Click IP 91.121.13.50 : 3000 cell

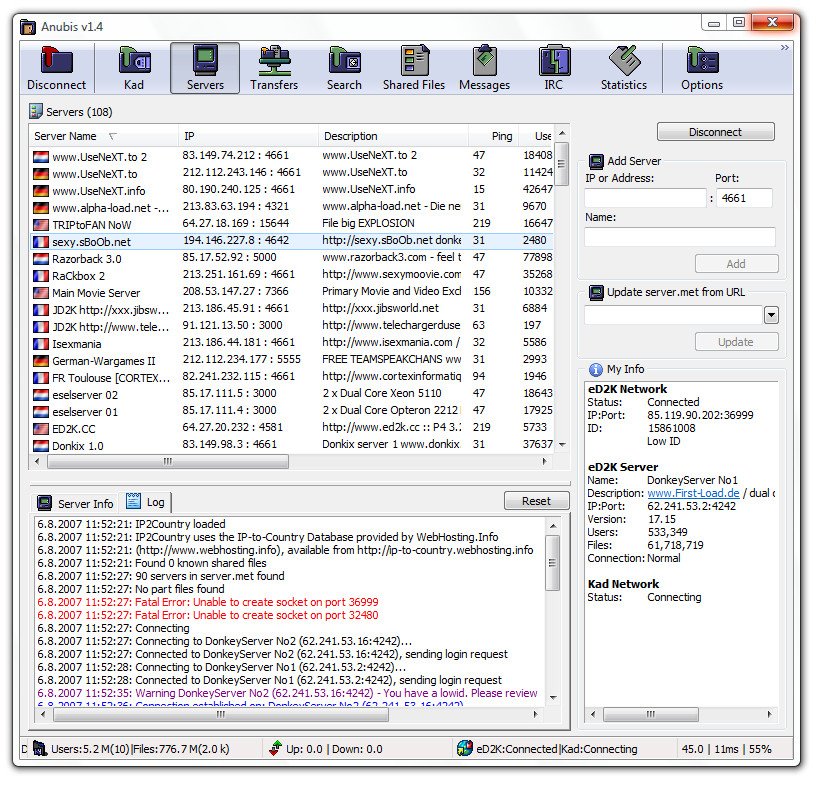pyautogui.click(x=233, y=325)
